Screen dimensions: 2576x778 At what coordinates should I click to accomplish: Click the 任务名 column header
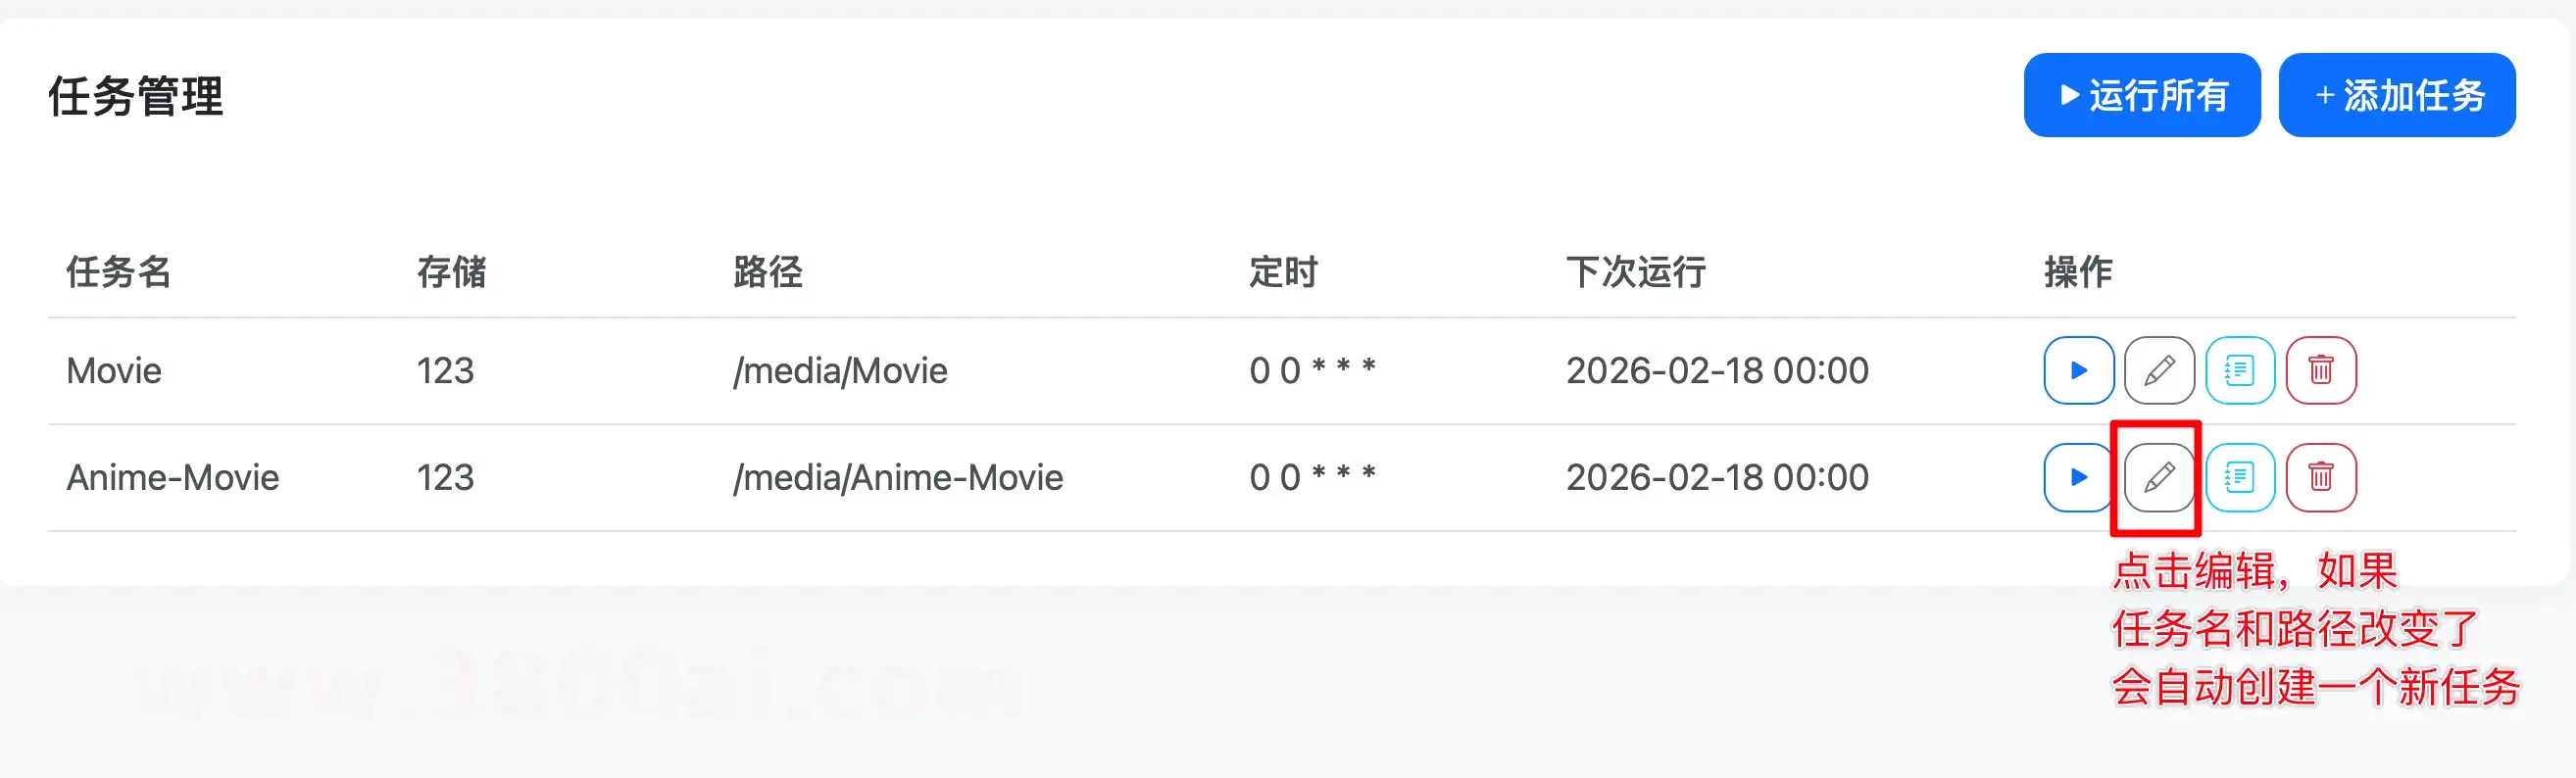[118, 272]
